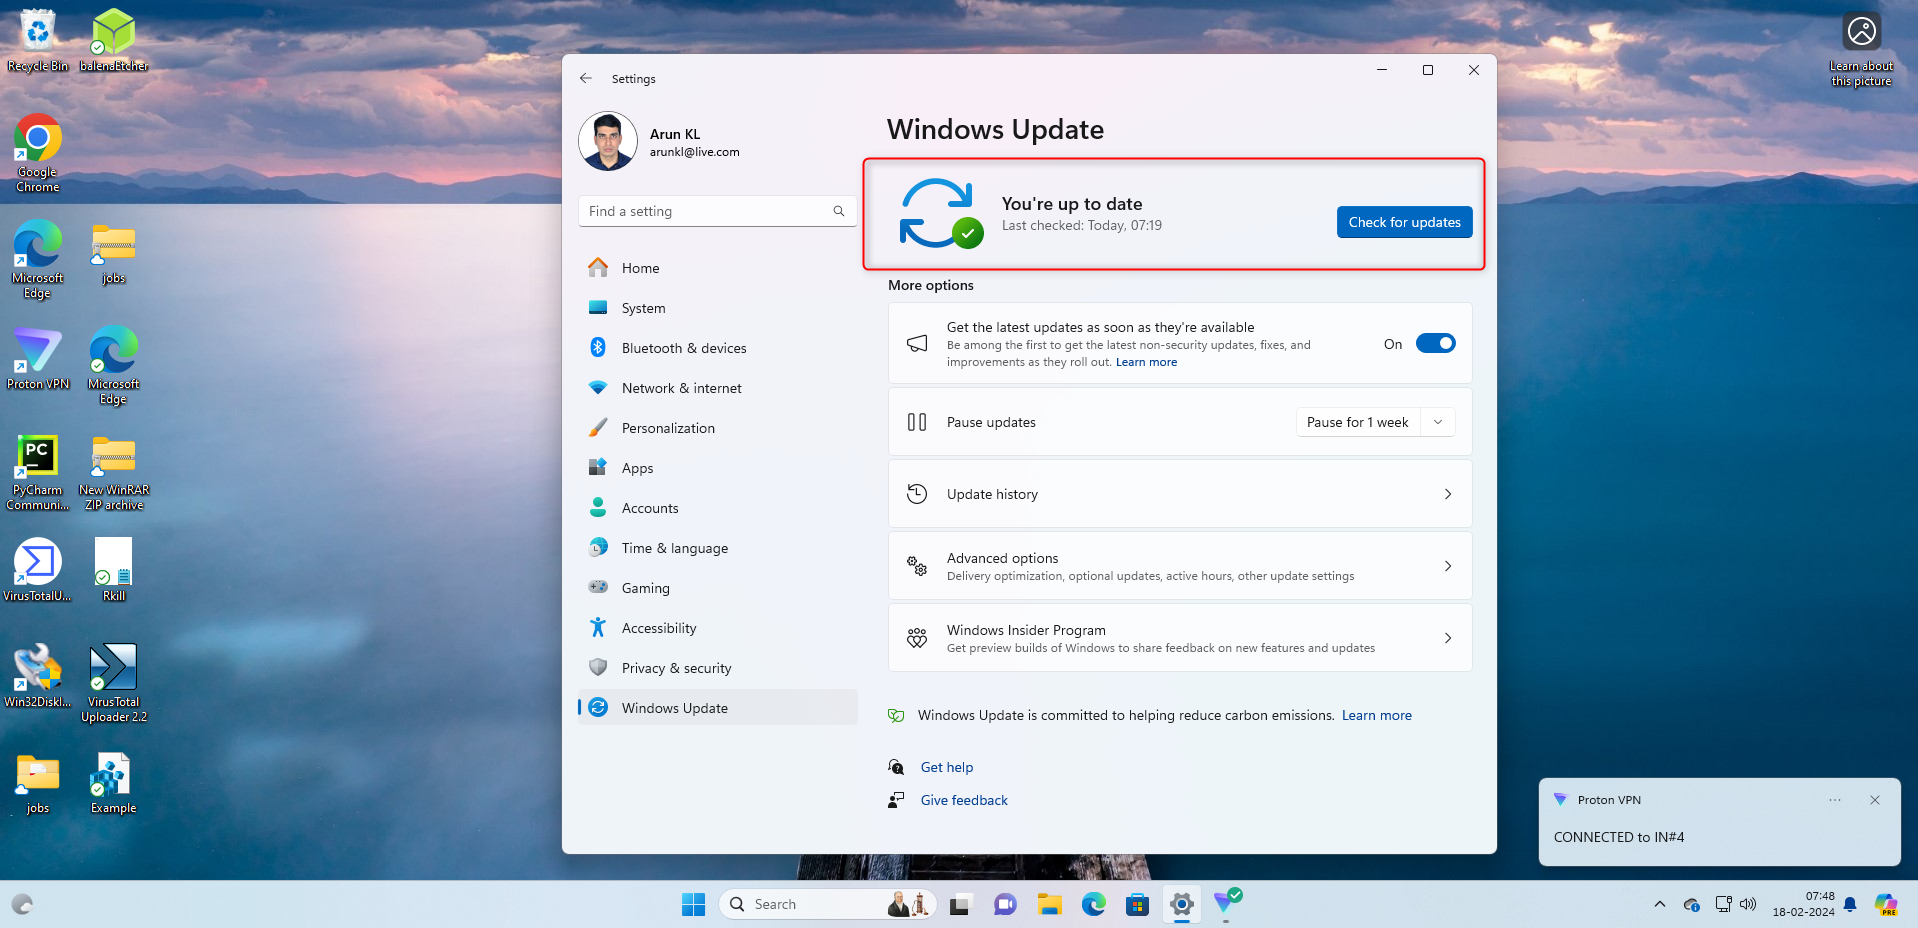This screenshot has width=1918, height=928.
Task: Select Windows Update in sidebar
Action: click(717, 708)
